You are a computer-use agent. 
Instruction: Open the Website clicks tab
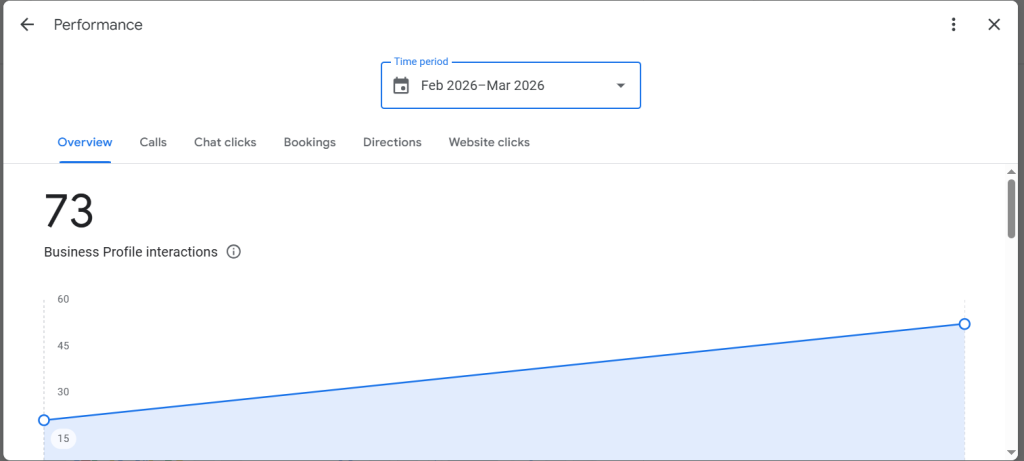tap(489, 142)
